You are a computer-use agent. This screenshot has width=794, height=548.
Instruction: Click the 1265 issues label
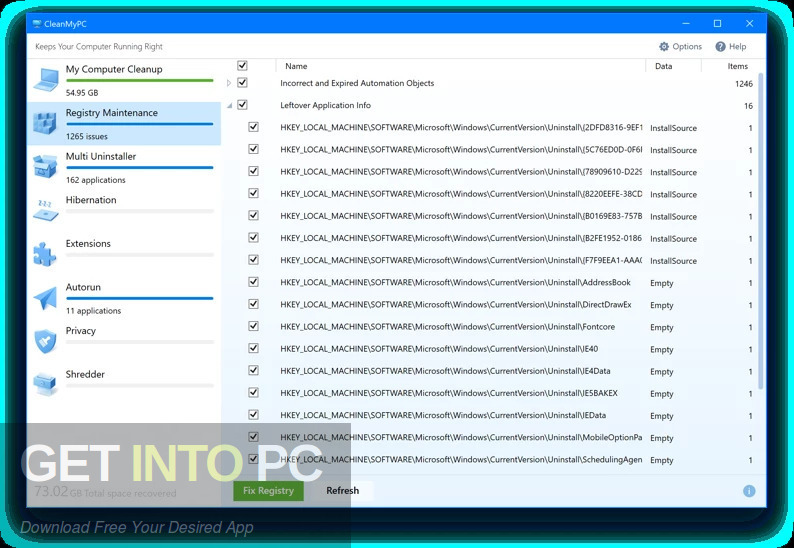[x=87, y=136]
